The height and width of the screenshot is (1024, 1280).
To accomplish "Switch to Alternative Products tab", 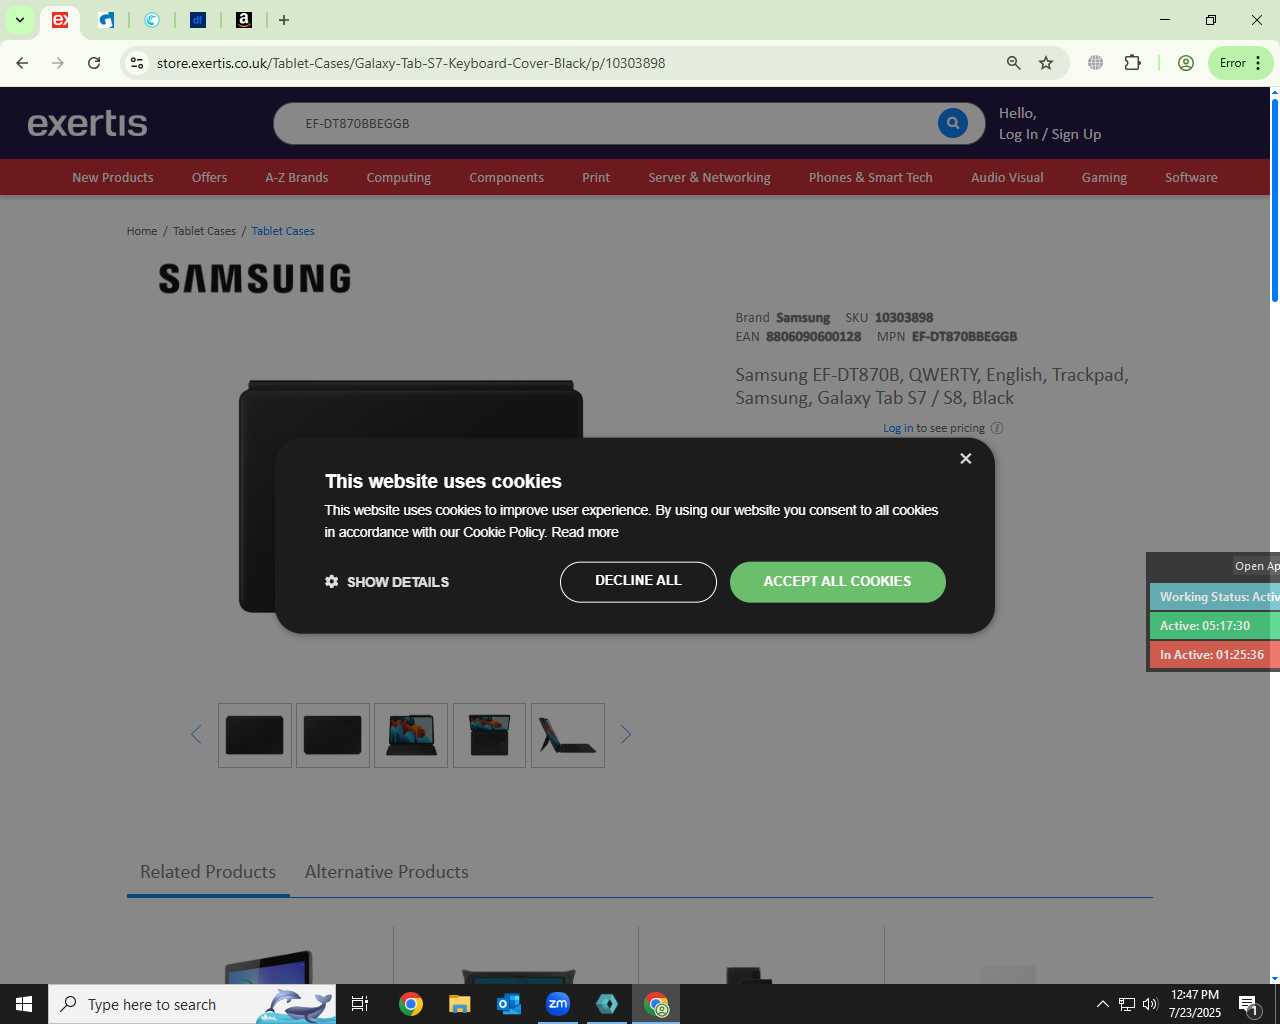I will coord(386,872).
